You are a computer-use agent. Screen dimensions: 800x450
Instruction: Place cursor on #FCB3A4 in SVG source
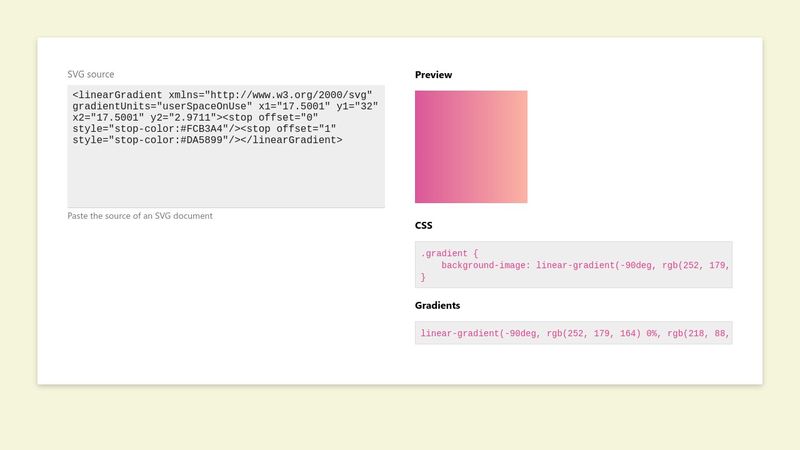coord(202,129)
